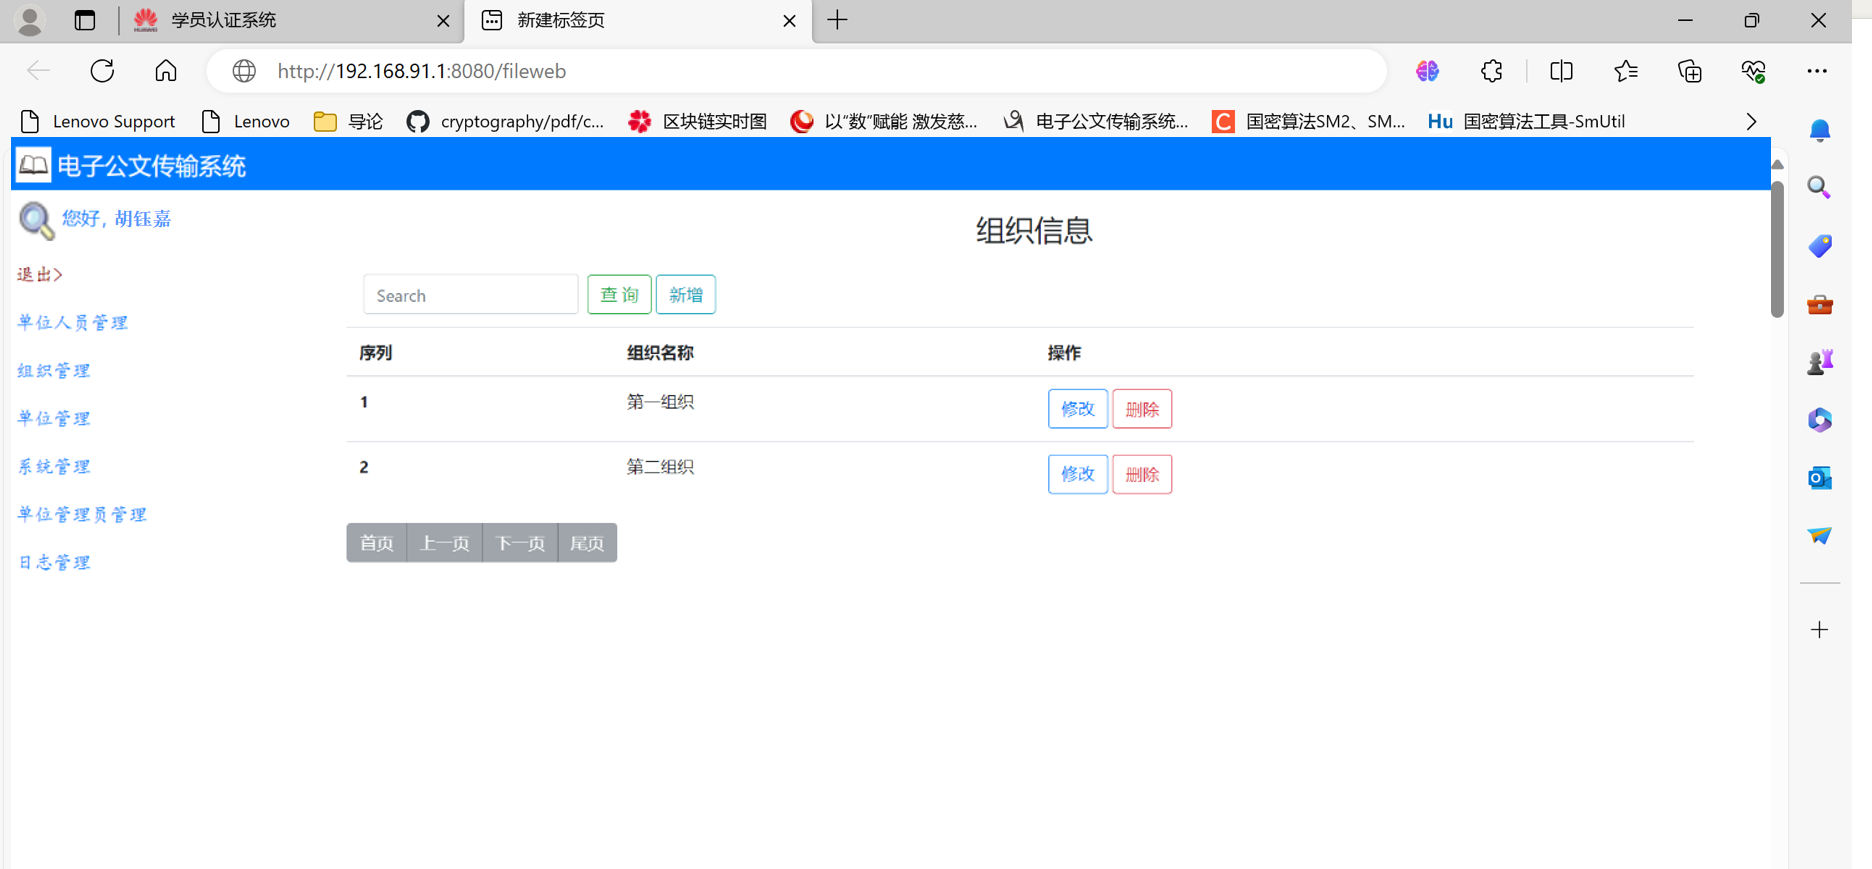1872x869 pixels.
Task: Go to 下一页 in pagination
Action: pos(520,543)
